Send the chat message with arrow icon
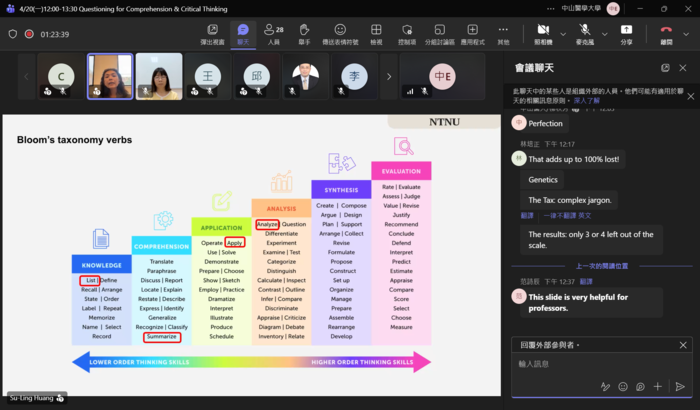The image size is (700, 410). click(680, 386)
